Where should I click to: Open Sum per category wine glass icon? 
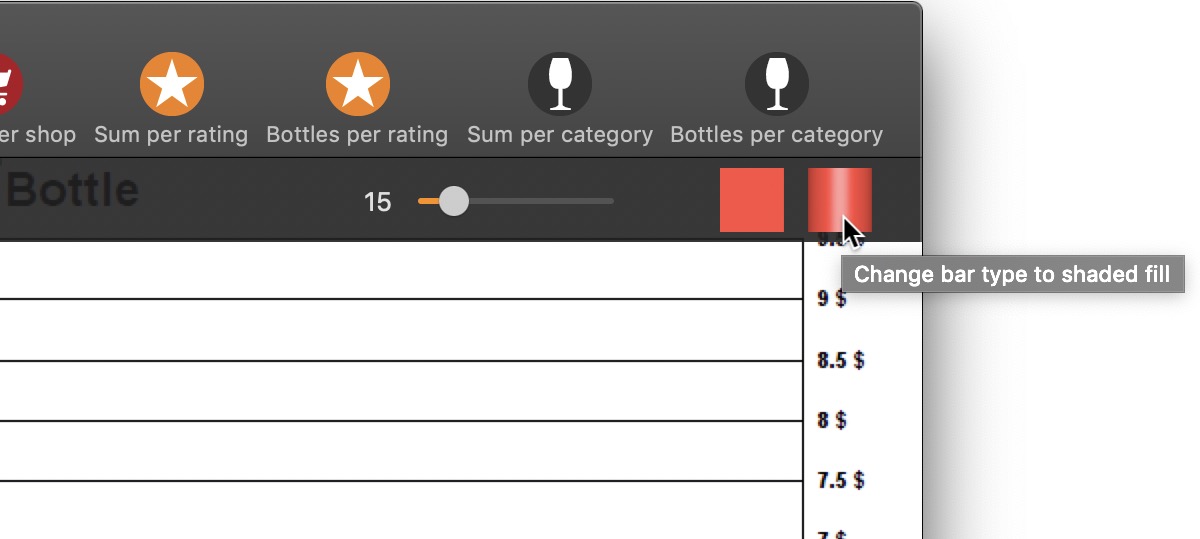click(560, 84)
